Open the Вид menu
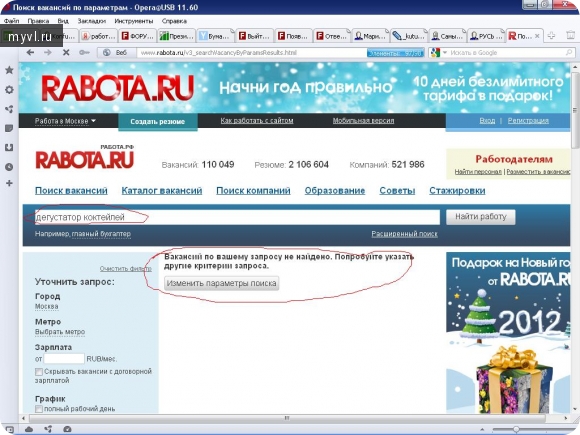The height and width of the screenshot is (435, 580). point(63,21)
